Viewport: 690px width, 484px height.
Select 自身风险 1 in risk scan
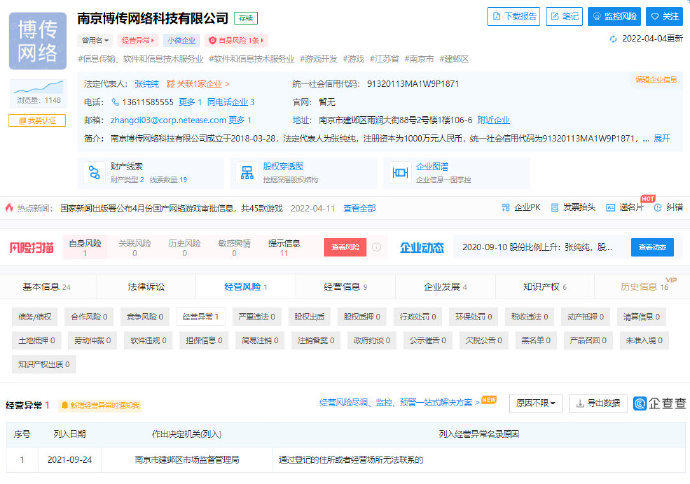tap(85, 247)
